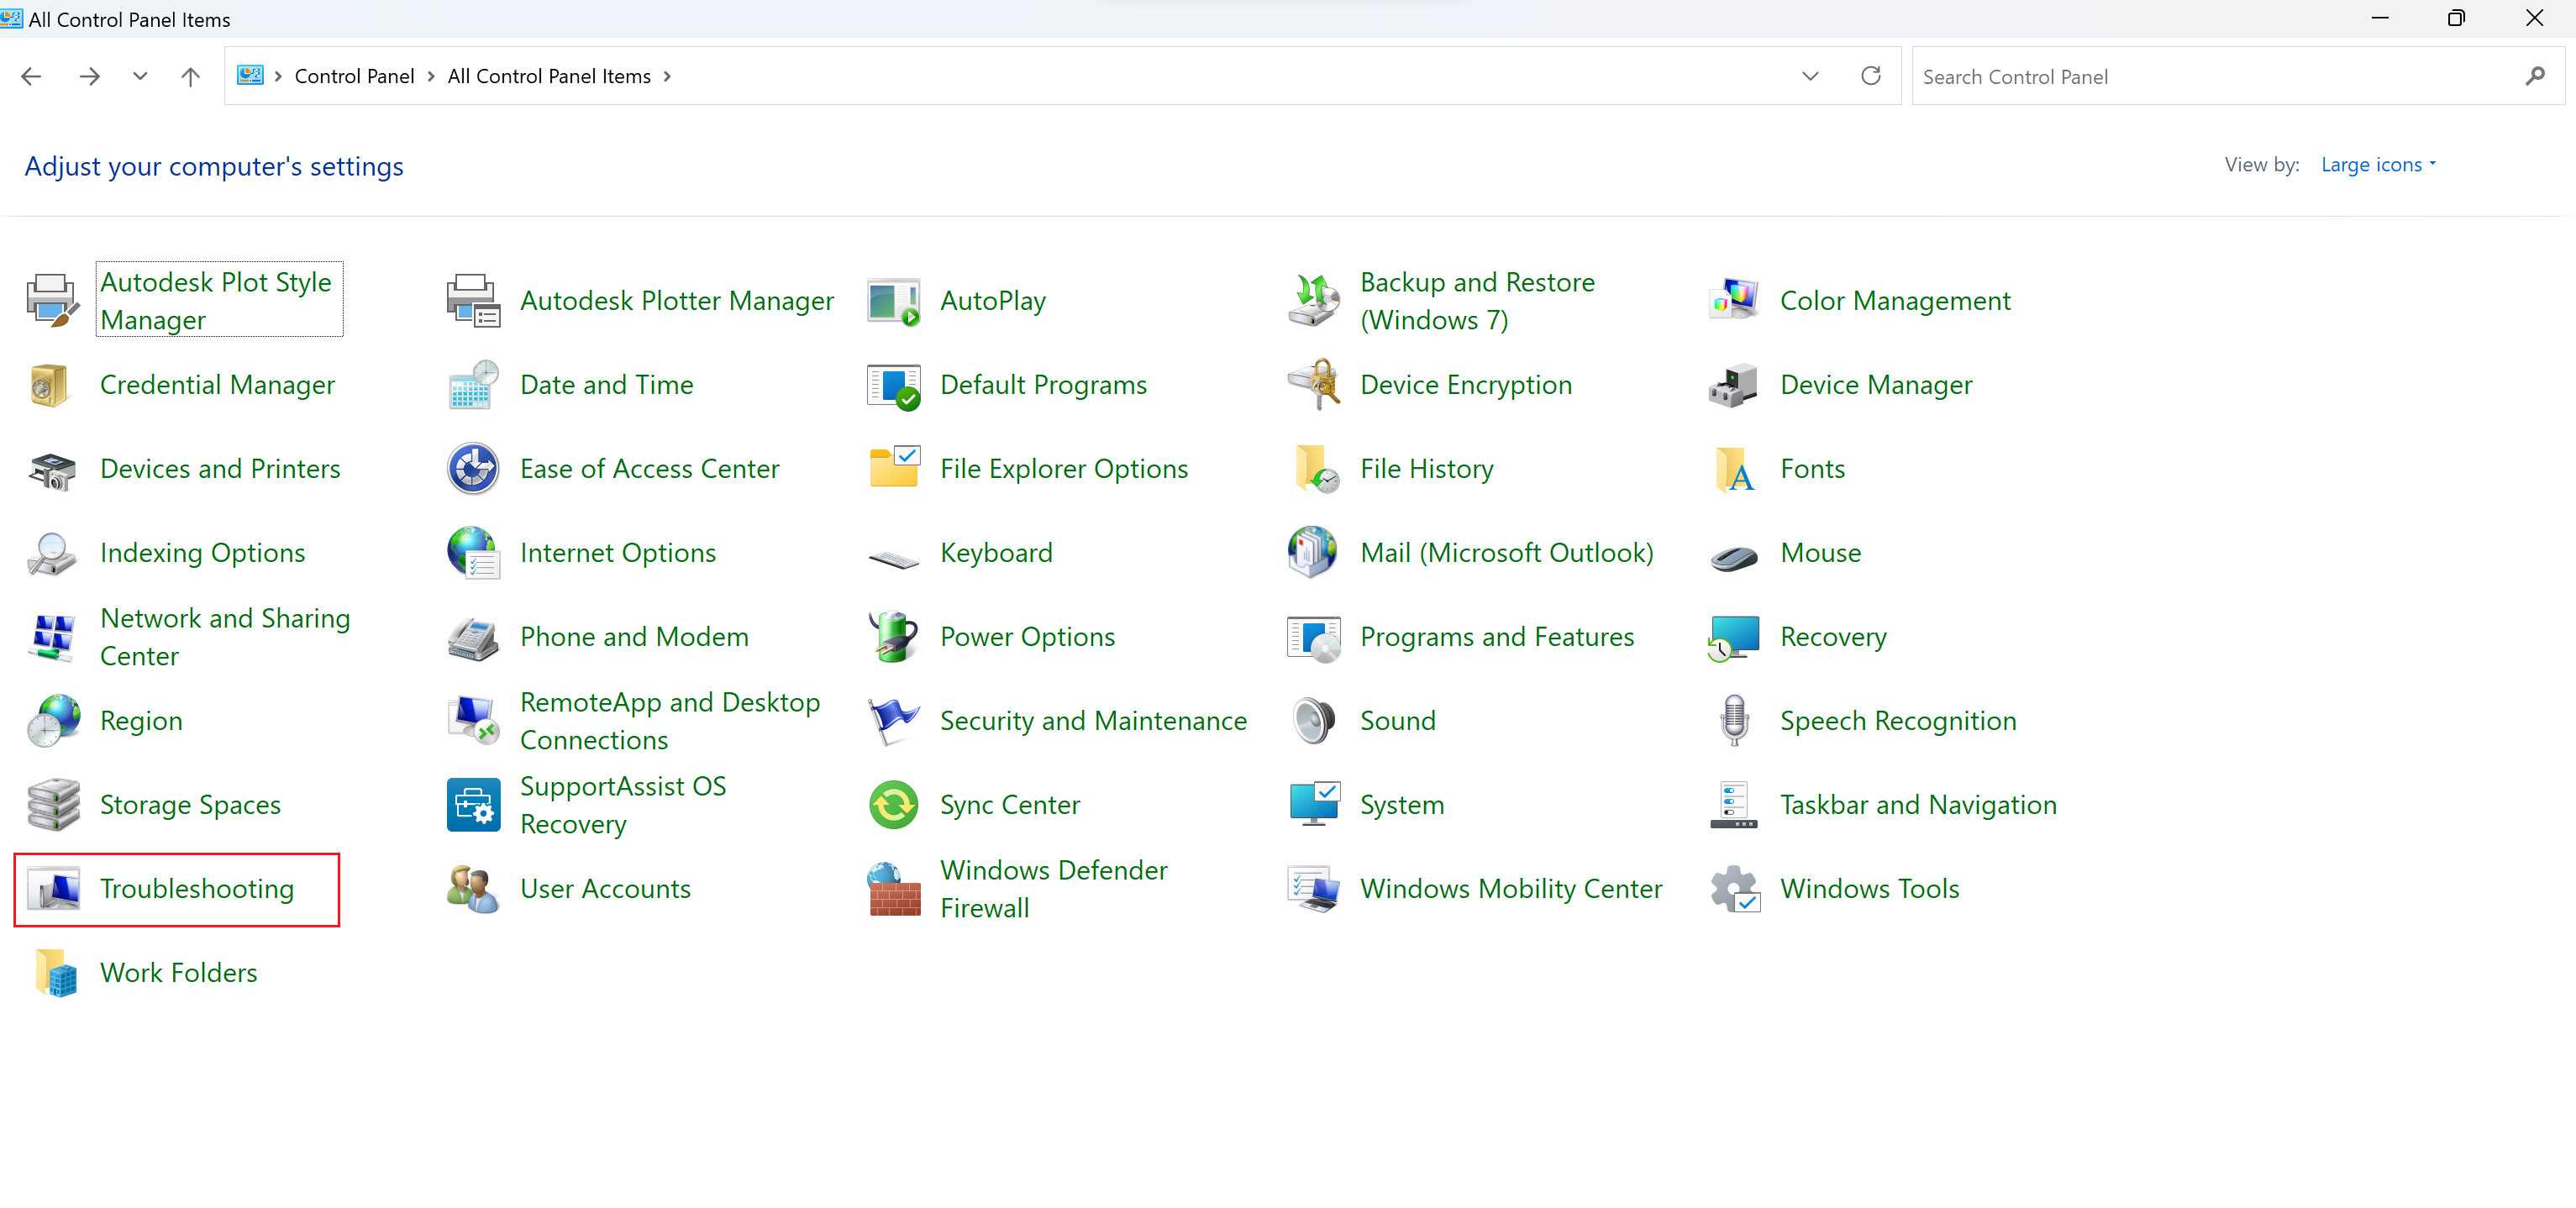Open the Color Management panel
Viewport: 2576px width, 1208px height.
(1894, 300)
